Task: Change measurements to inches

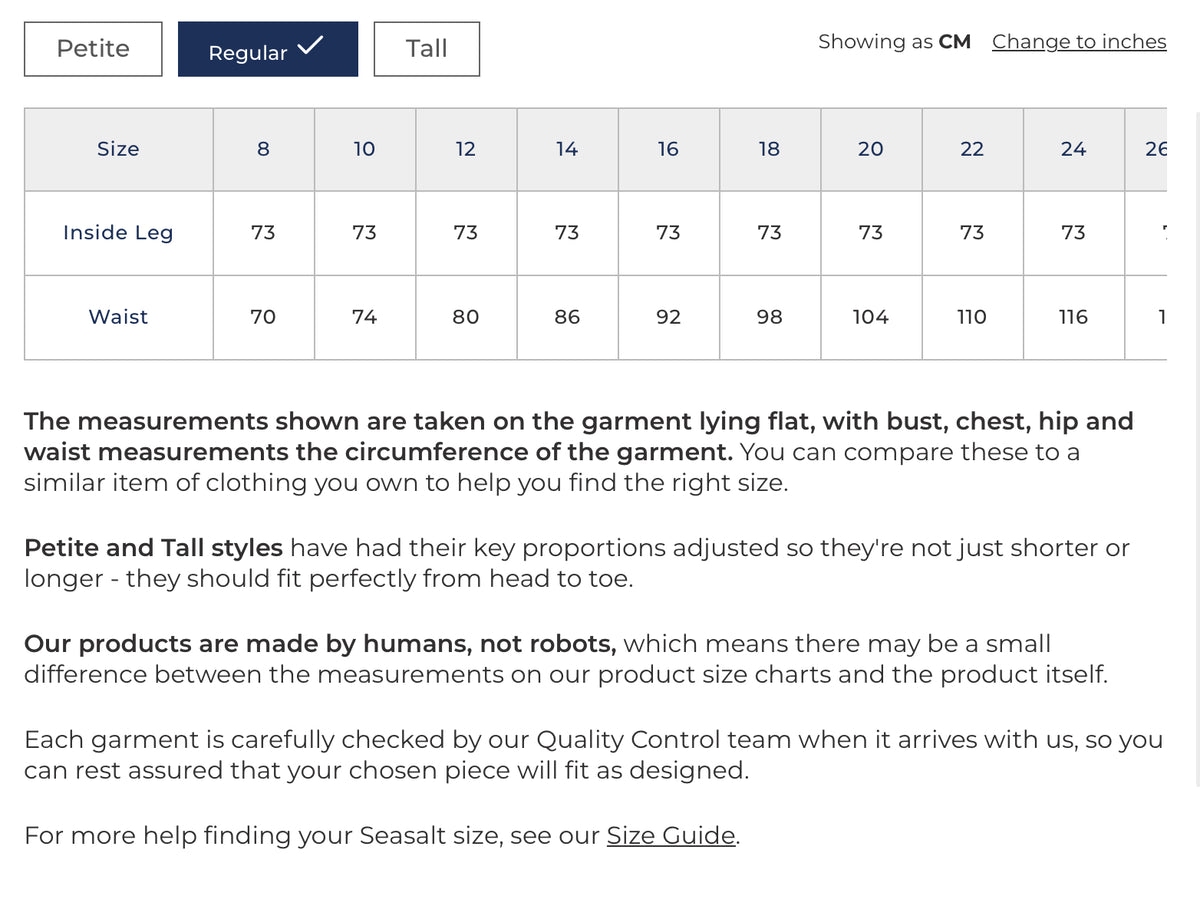Action: pyautogui.click(x=1079, y=42)
